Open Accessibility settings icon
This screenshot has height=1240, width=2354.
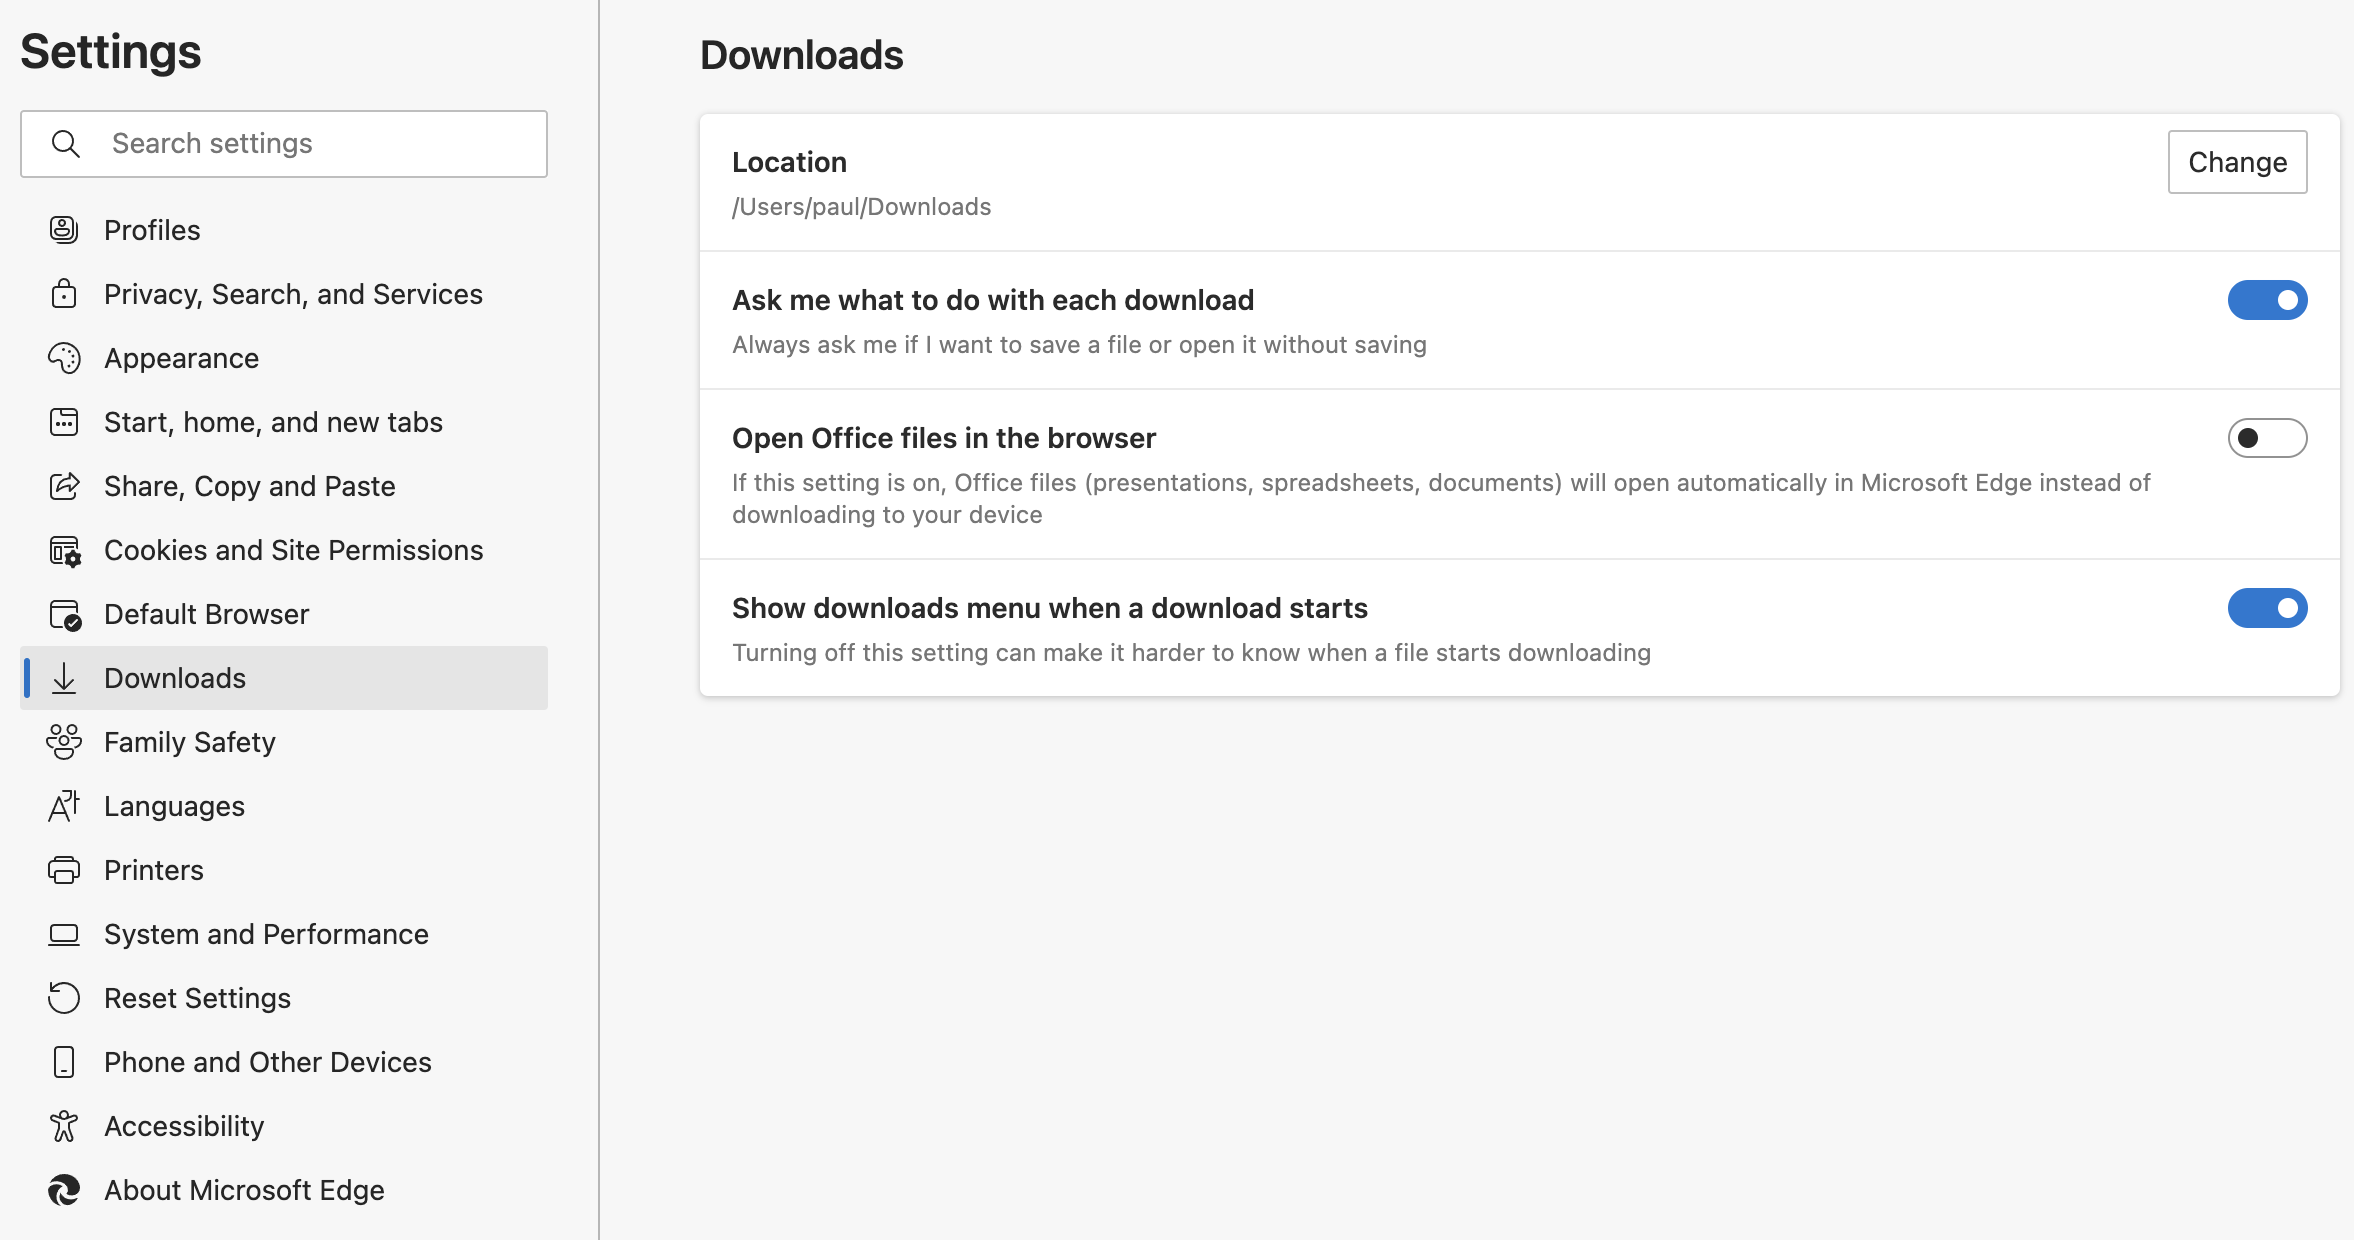coord(62,1125)
